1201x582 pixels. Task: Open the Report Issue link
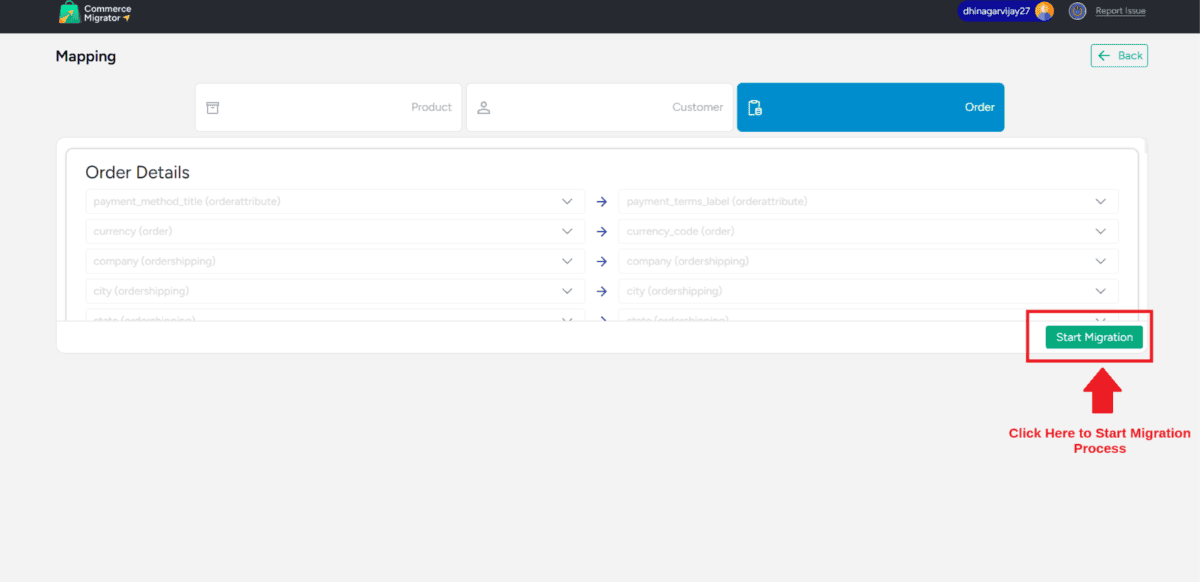coord(1120,11)
